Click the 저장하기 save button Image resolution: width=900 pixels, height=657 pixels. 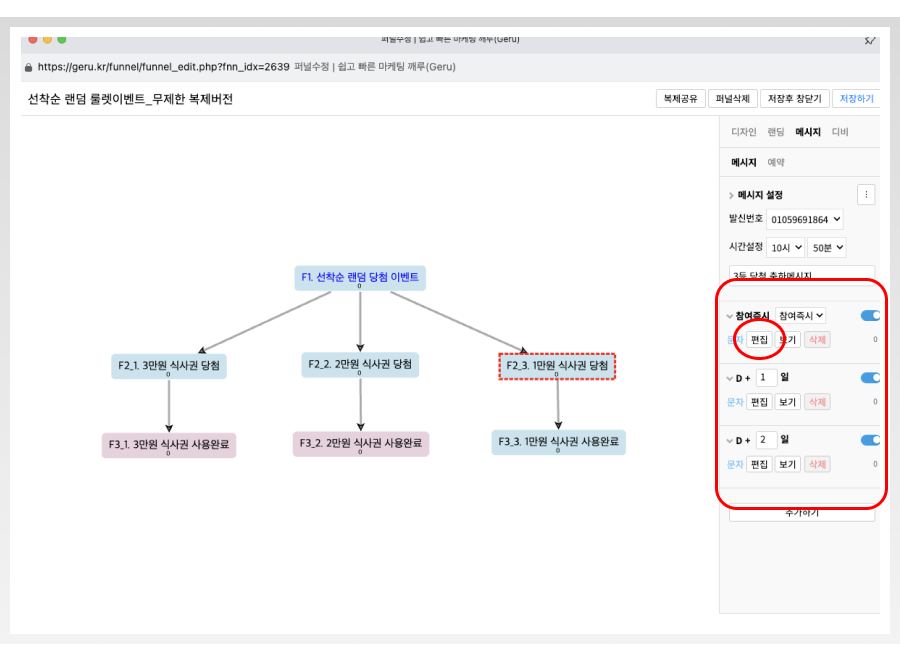click(x=855, y=99)
